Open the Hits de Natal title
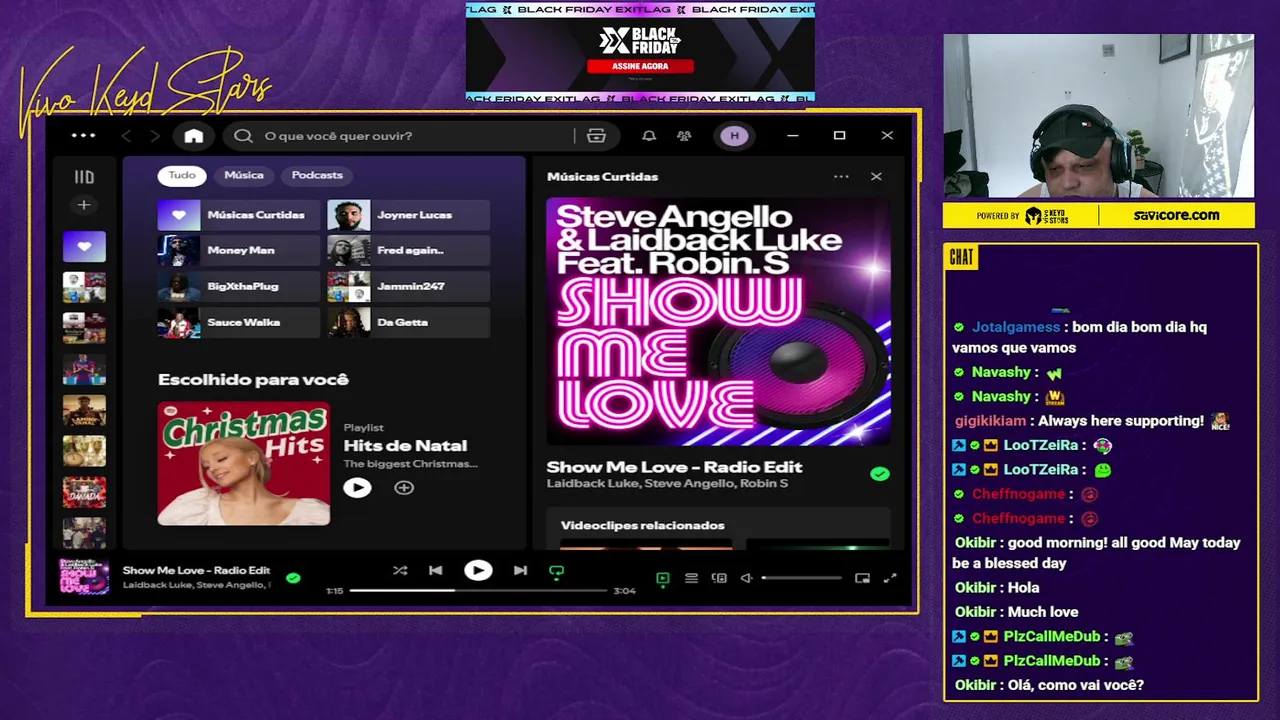Viewport: 1280px width, 720px height. [405, 446]
